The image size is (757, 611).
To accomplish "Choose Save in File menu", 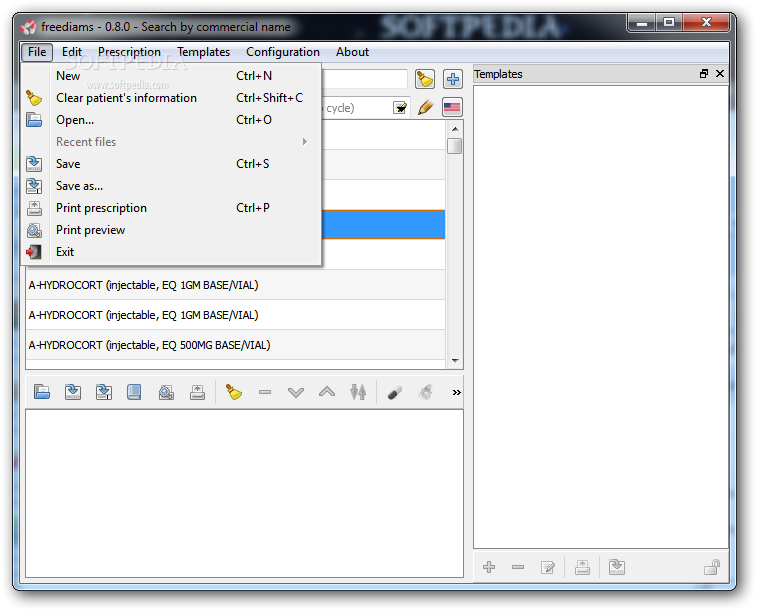I will tap(171, 164).
